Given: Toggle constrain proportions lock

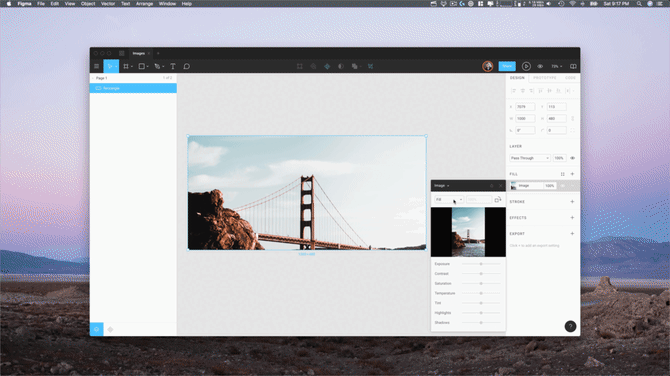Looking at the screenshot, I should (573, 118).
